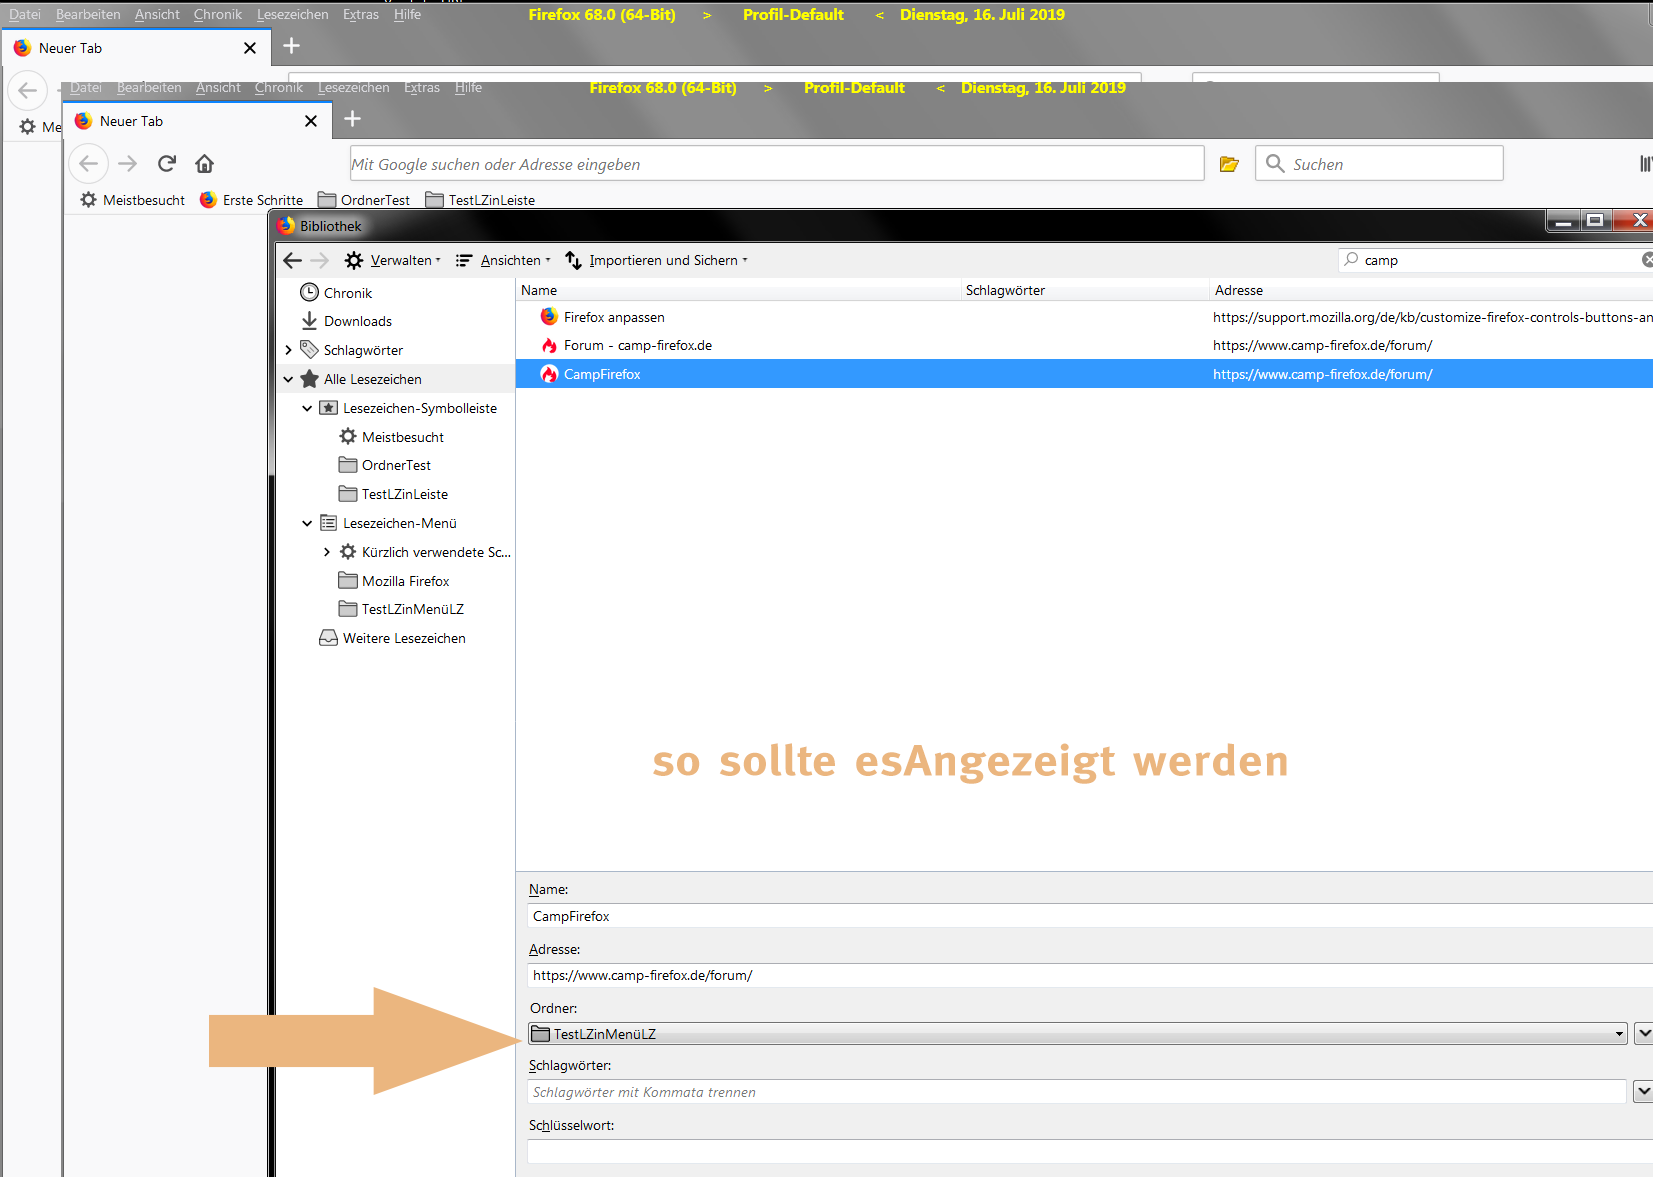Select Weitere Lesezeichen in the sidebar tree
This screenshot has width=1653, height=1177.
[x=392, y=638]
